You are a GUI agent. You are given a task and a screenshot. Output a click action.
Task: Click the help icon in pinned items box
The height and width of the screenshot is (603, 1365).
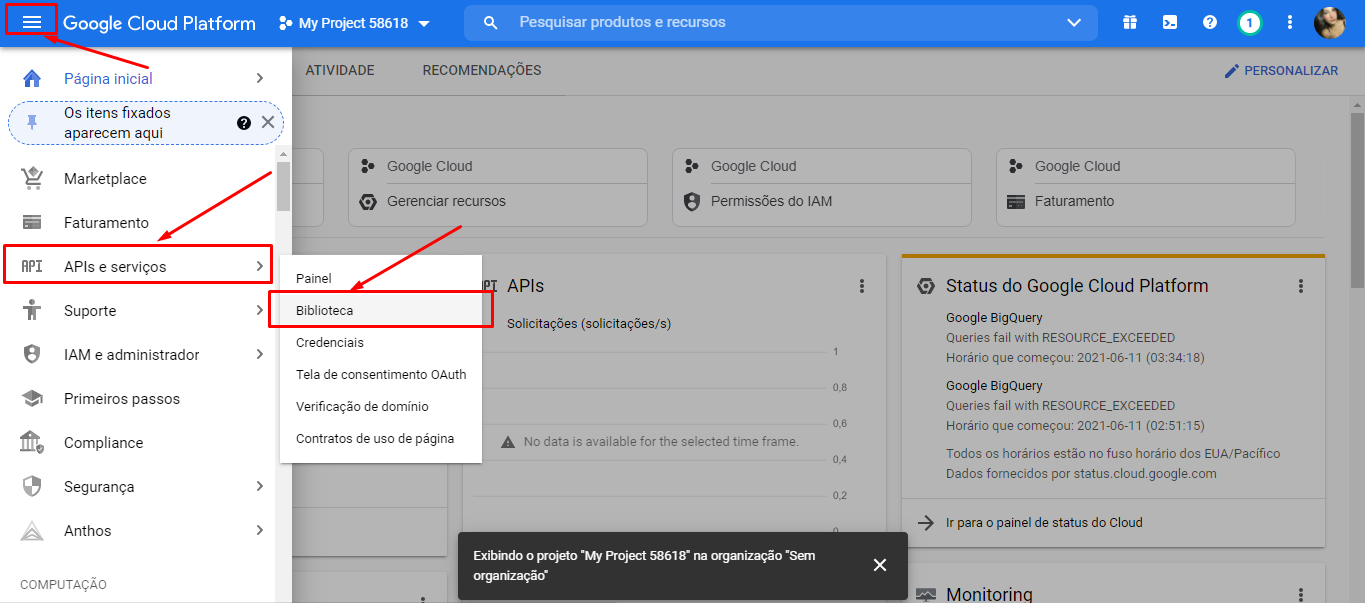click(x=243, y=122)
